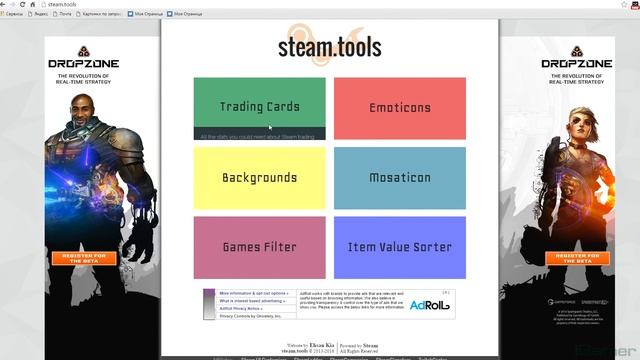Open the Games Filter tile
Image resolution: width=640 pixels, height=360 pixels.
(260, 247)
